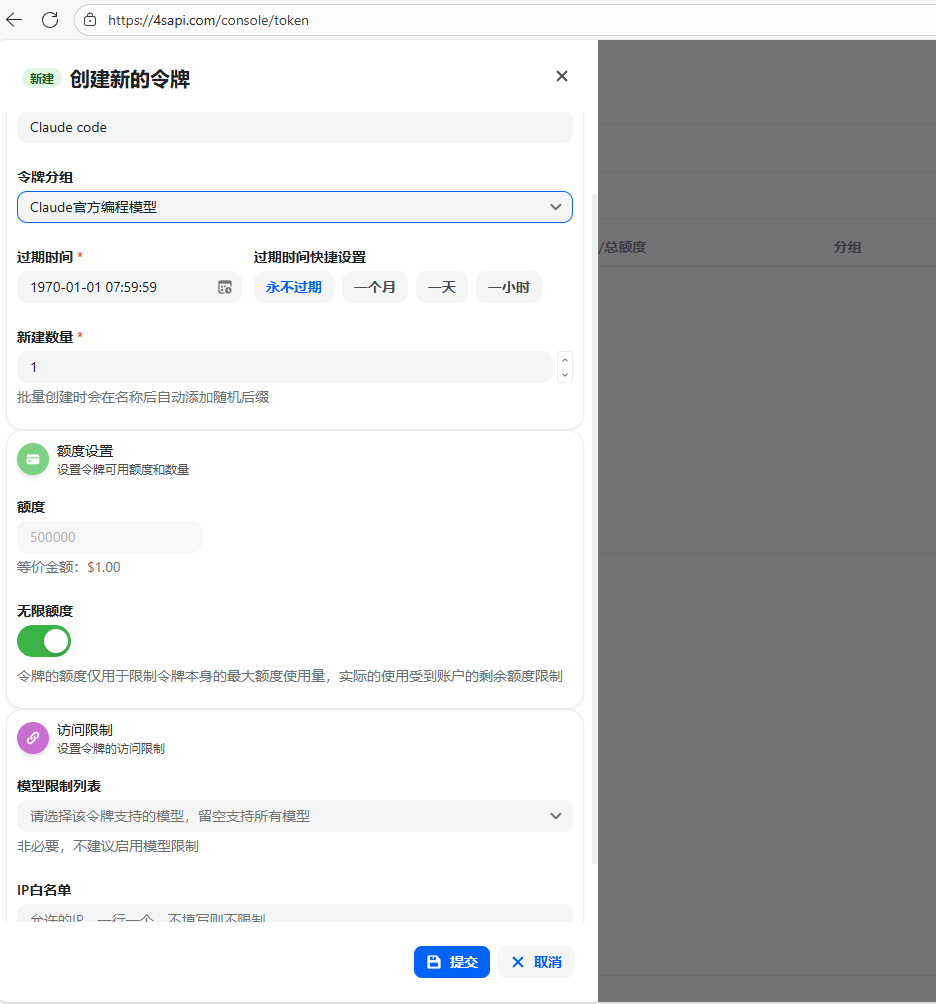Toggle the 无限额度 switch
The height and width of the screenshot is (1004, 936).
(x=44, y=641)
